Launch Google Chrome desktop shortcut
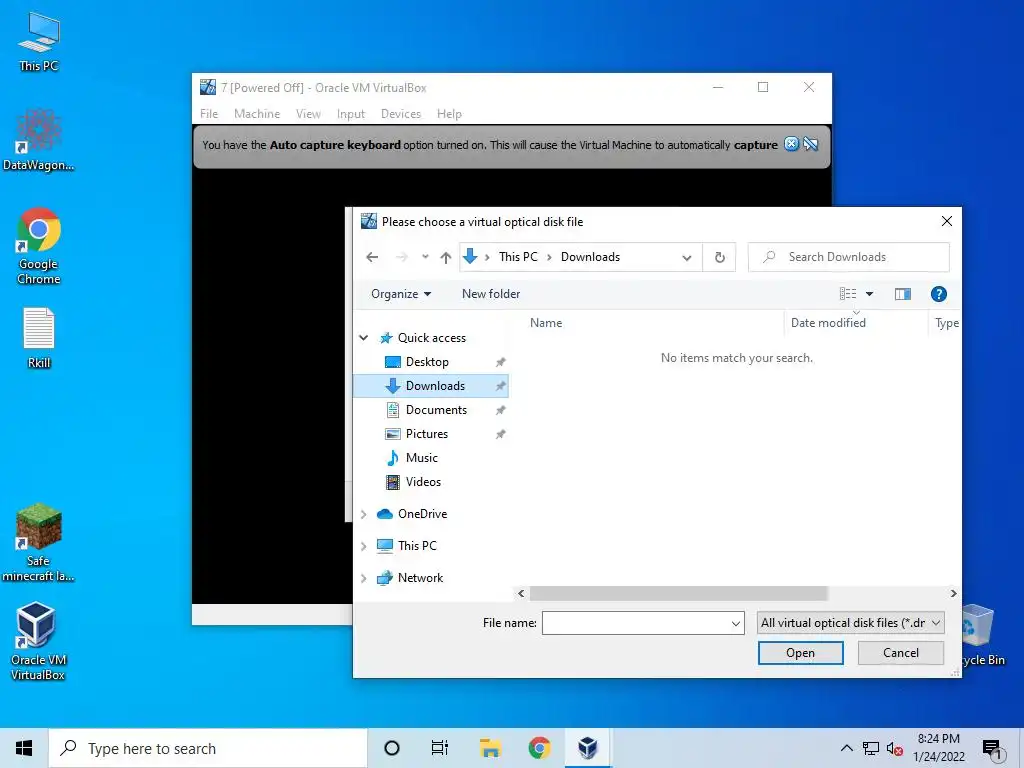The height and width of the screenshot is (768, 1024). (x=39, y=246)
